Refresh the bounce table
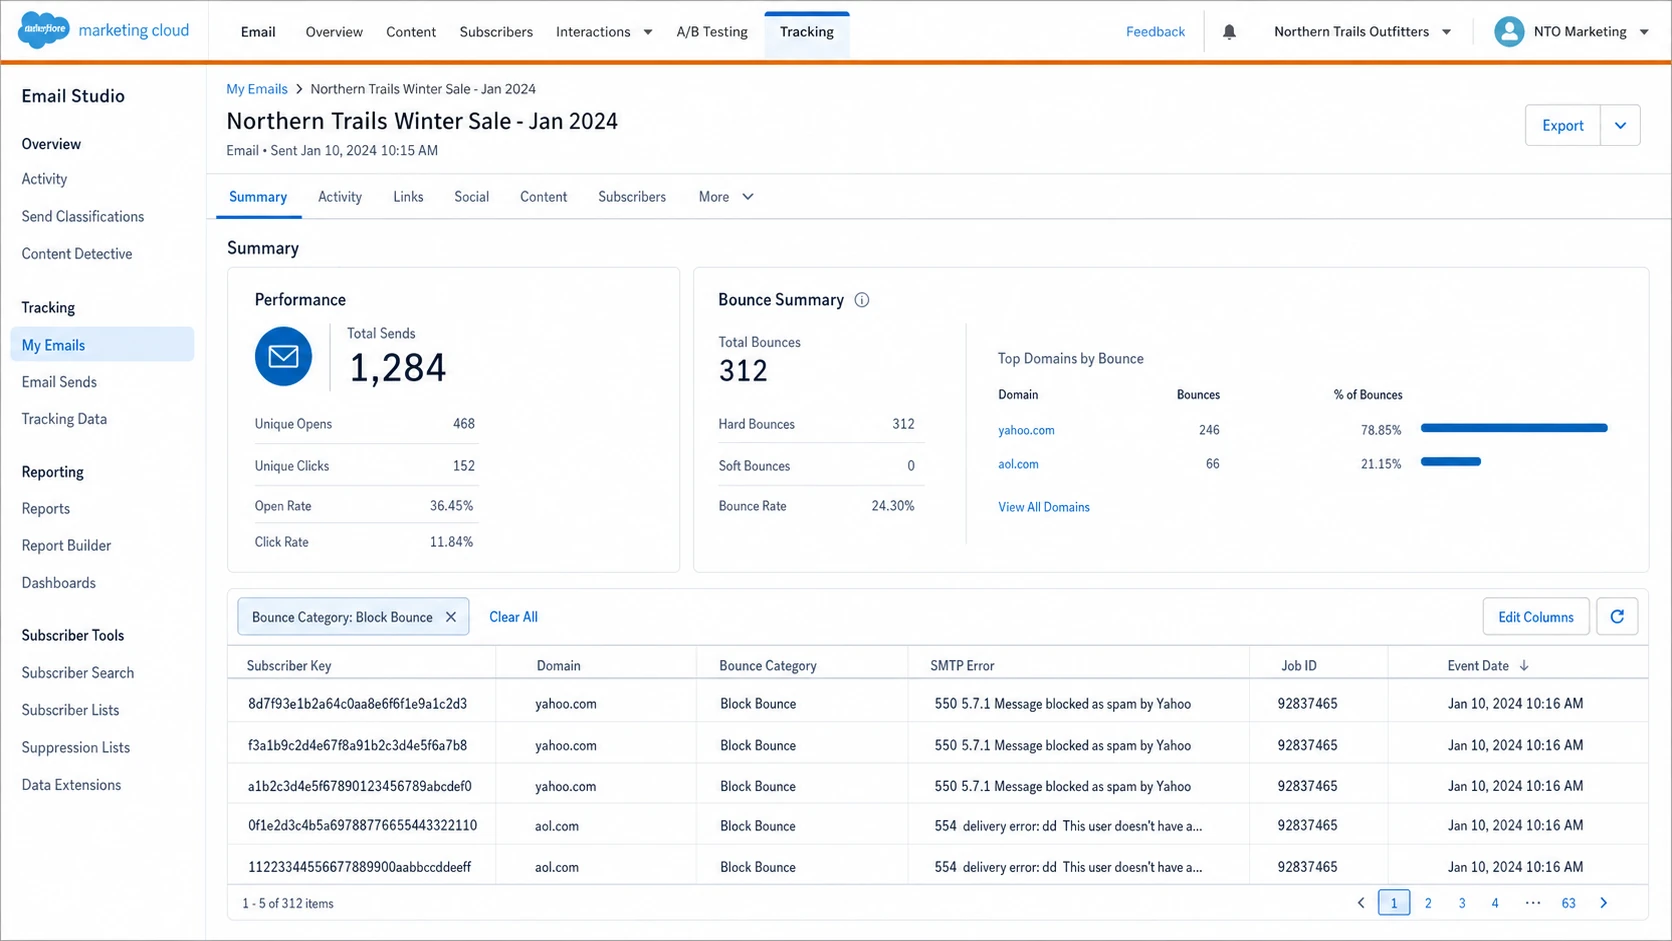This screenshot has width=1672, height=941. 1617,617
